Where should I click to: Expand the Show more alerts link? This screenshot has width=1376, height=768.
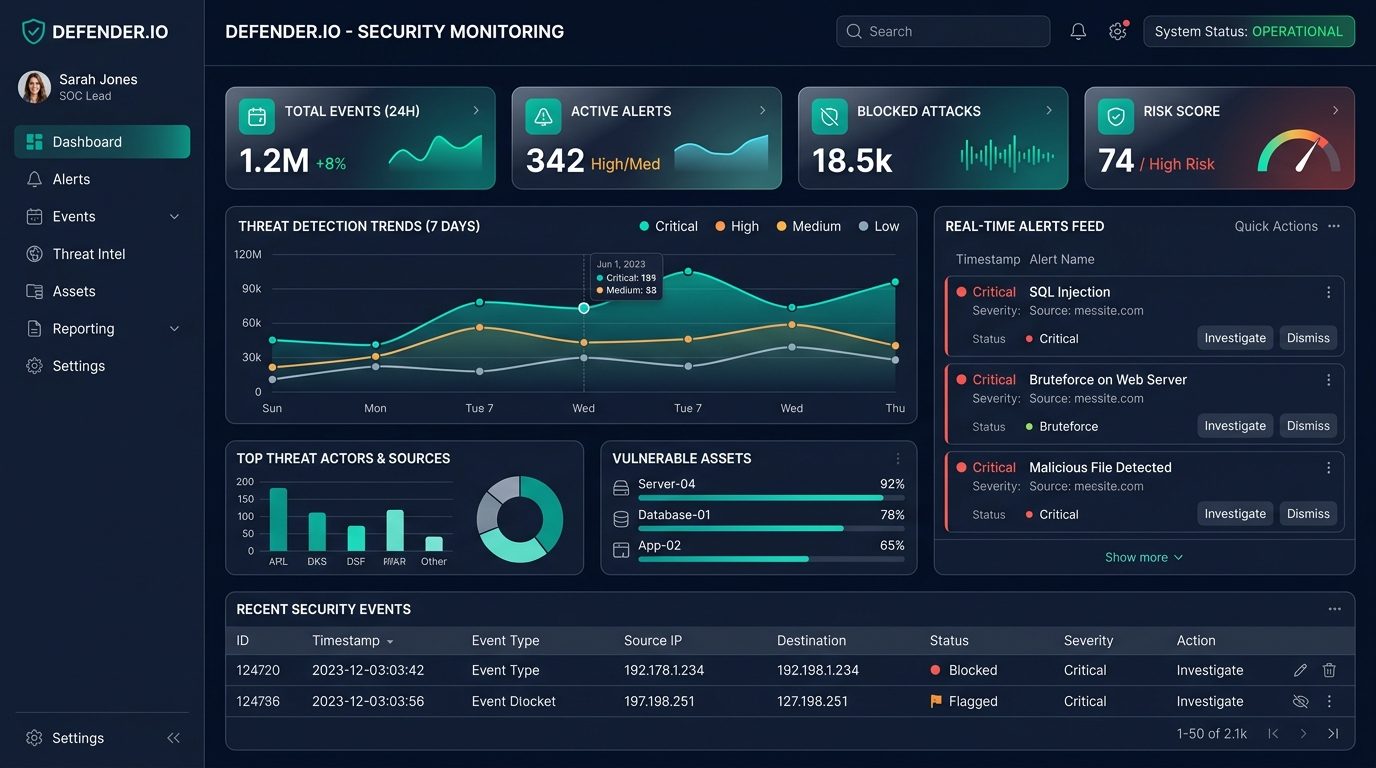(x=1144, y=558)
